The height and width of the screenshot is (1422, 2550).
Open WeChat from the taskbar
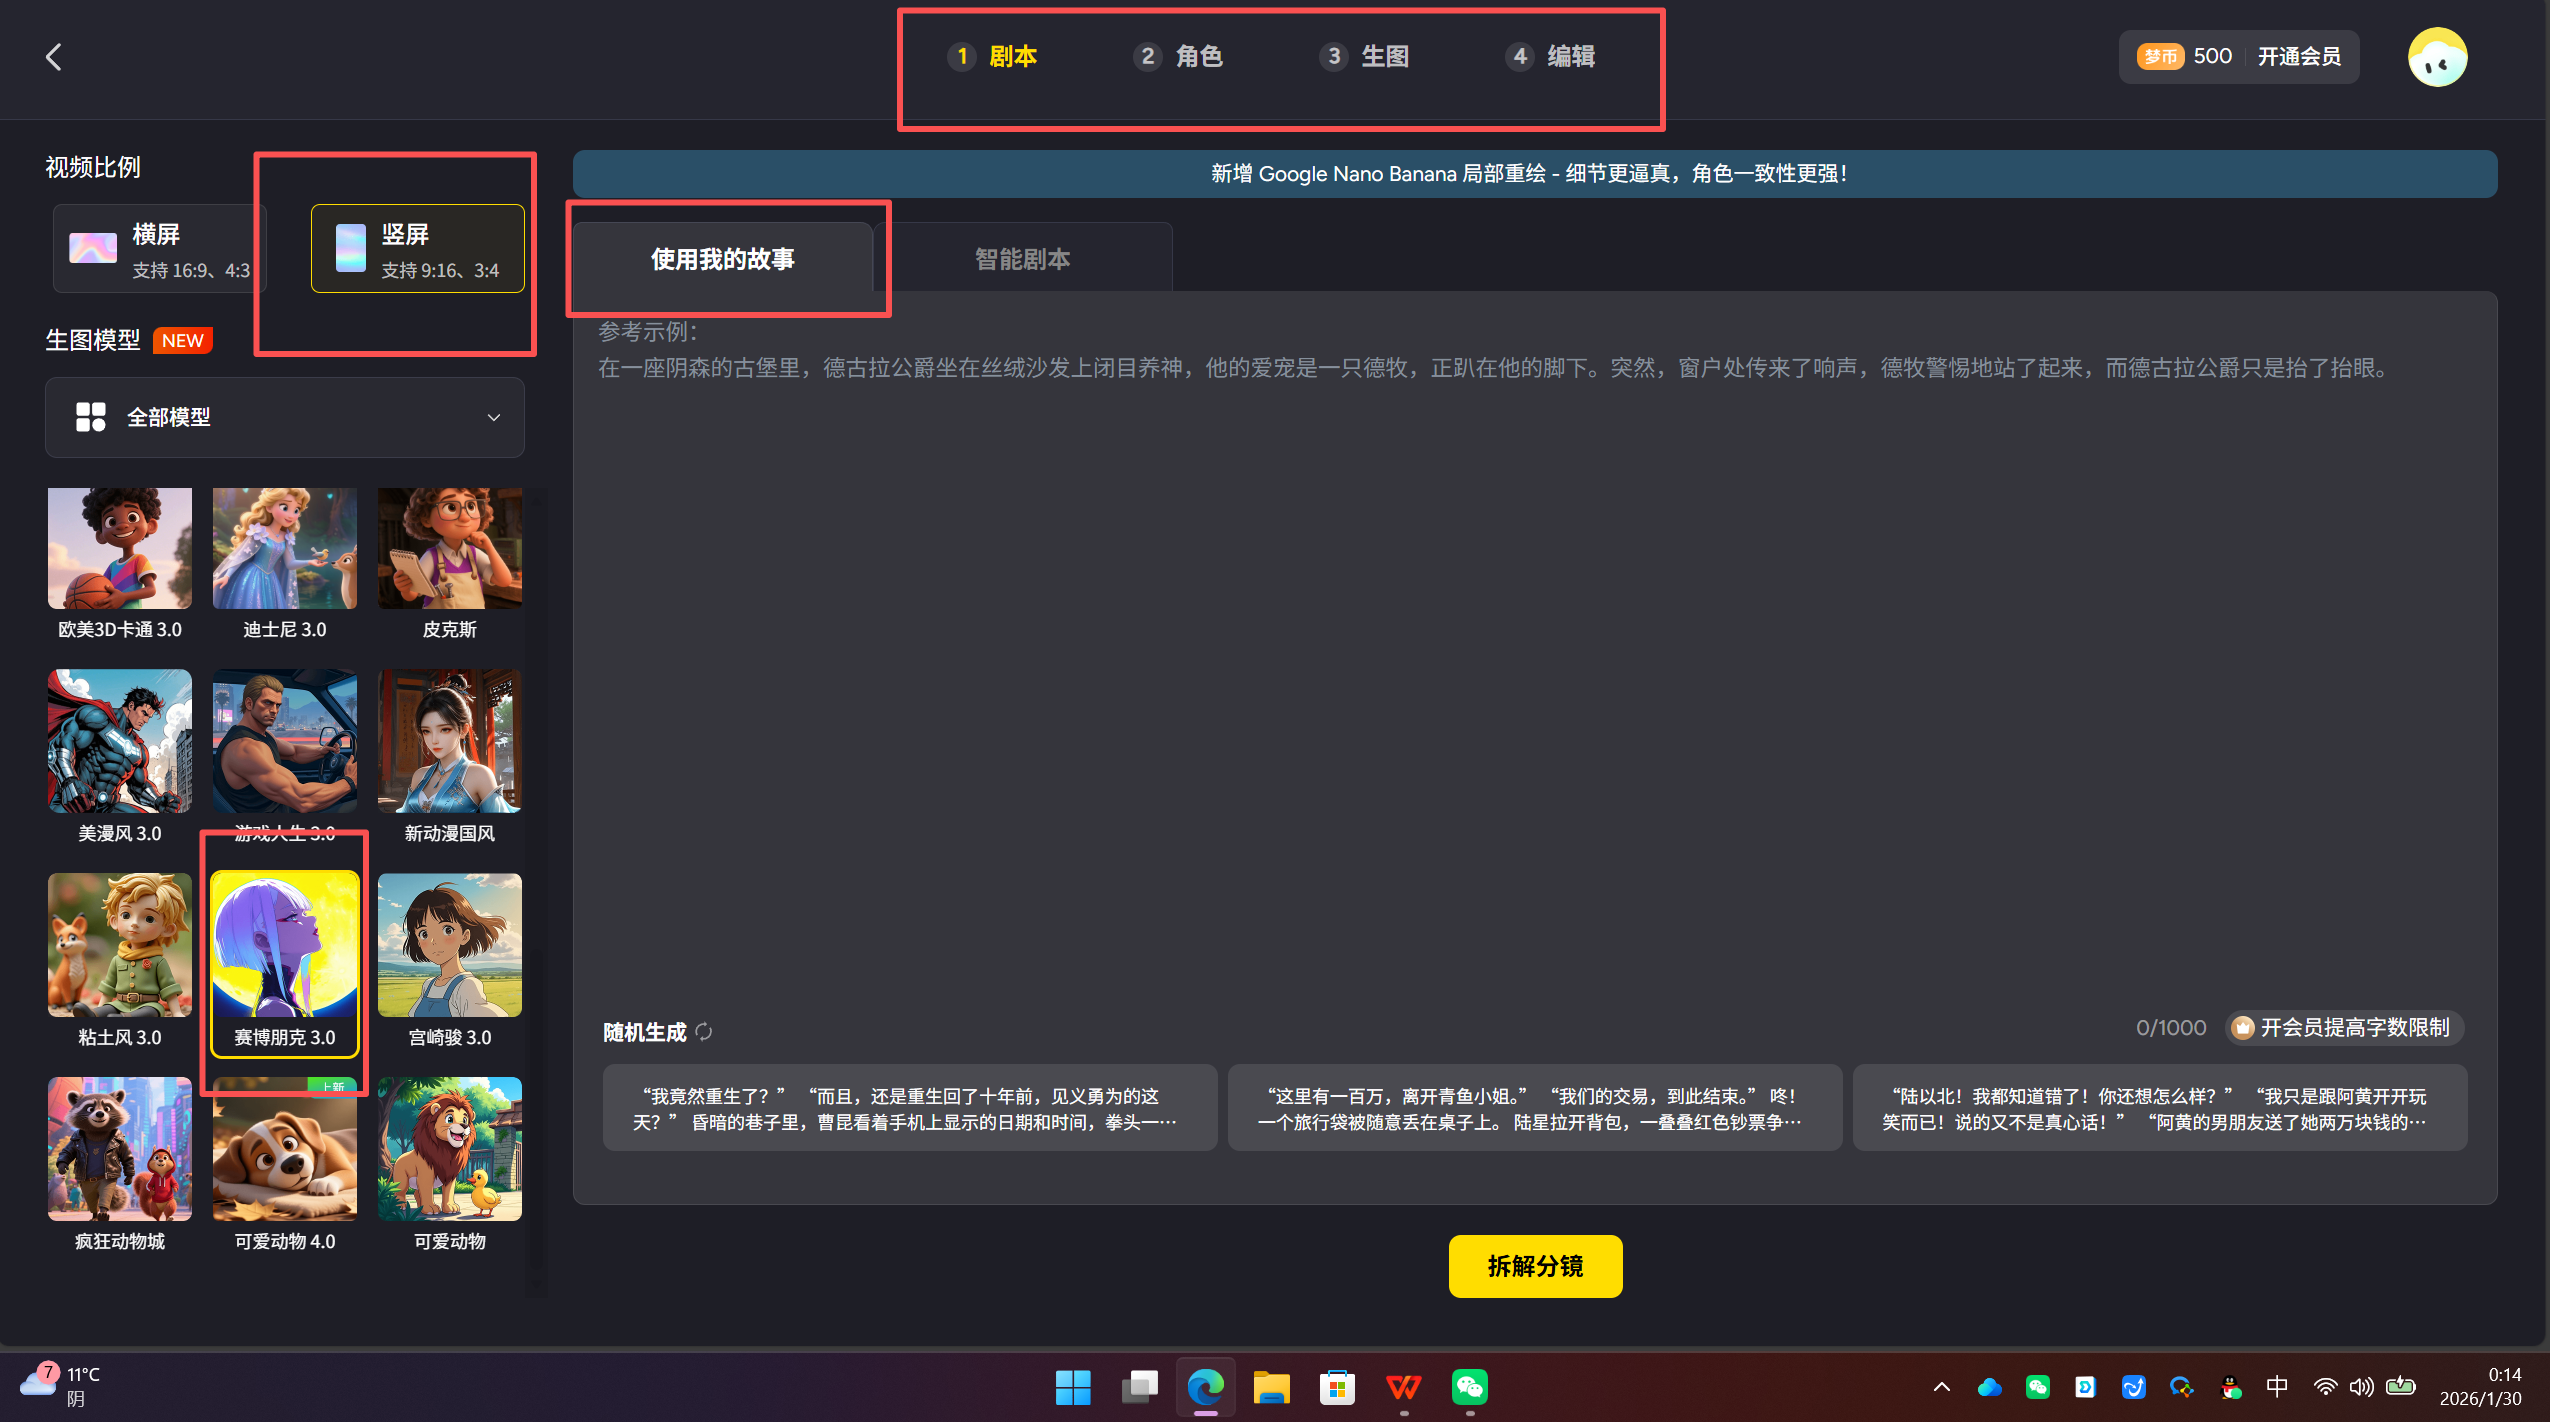[1469, 1388]
